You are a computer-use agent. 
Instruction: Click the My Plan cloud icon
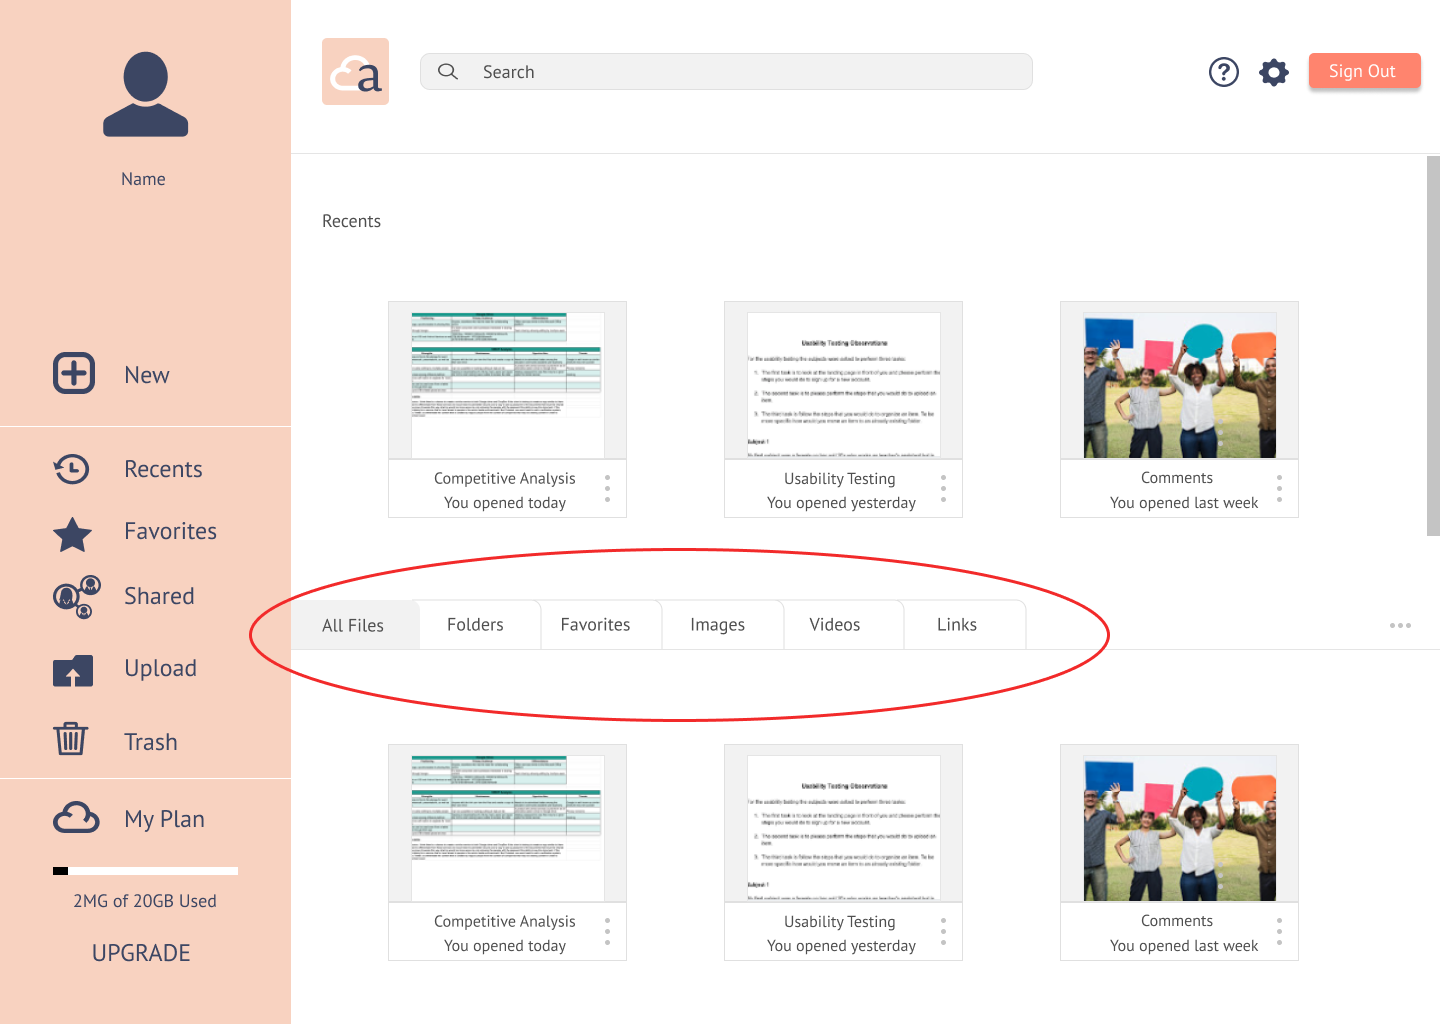point(76,818)
